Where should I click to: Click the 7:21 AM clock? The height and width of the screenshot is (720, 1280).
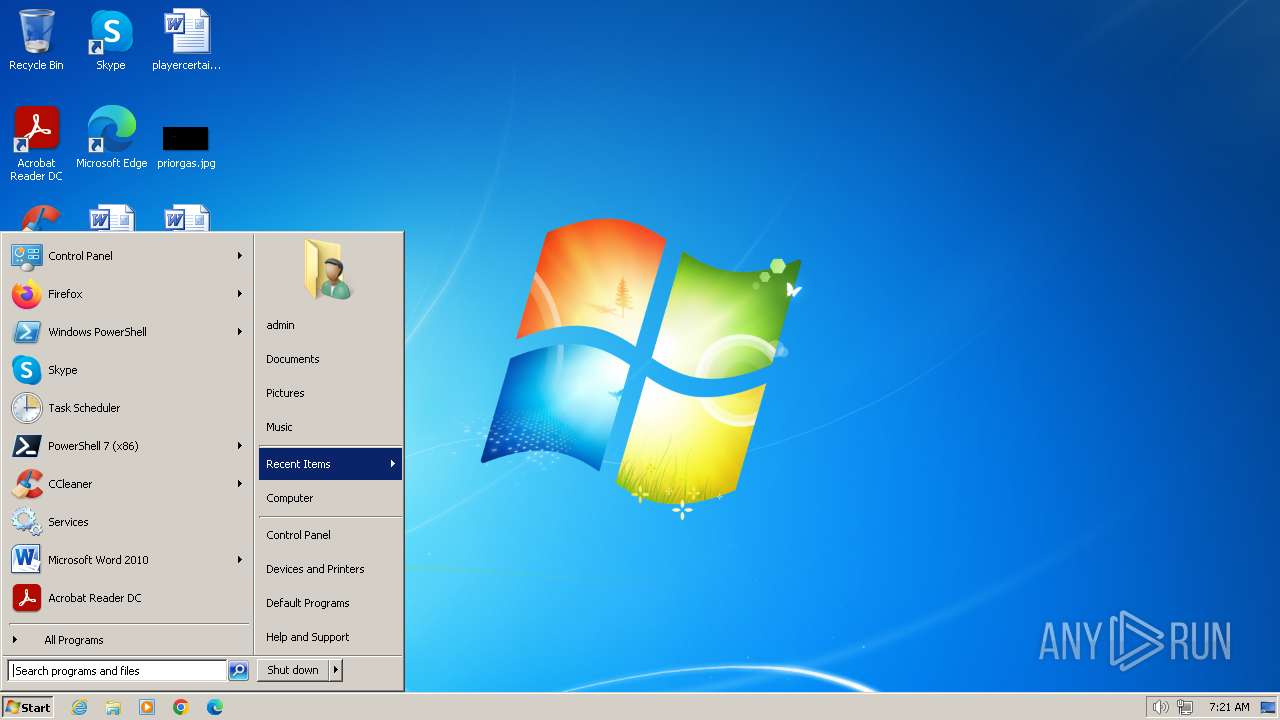click(x=1229, y=707)
